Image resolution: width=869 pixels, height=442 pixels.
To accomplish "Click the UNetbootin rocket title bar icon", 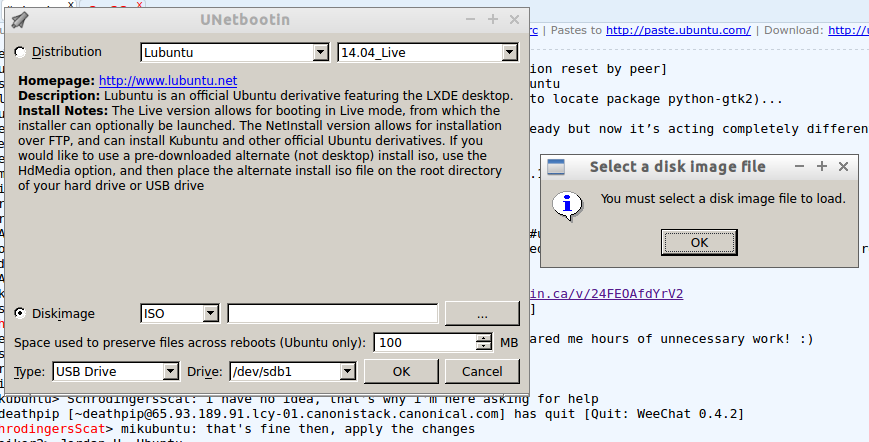I will click(20, 20).
